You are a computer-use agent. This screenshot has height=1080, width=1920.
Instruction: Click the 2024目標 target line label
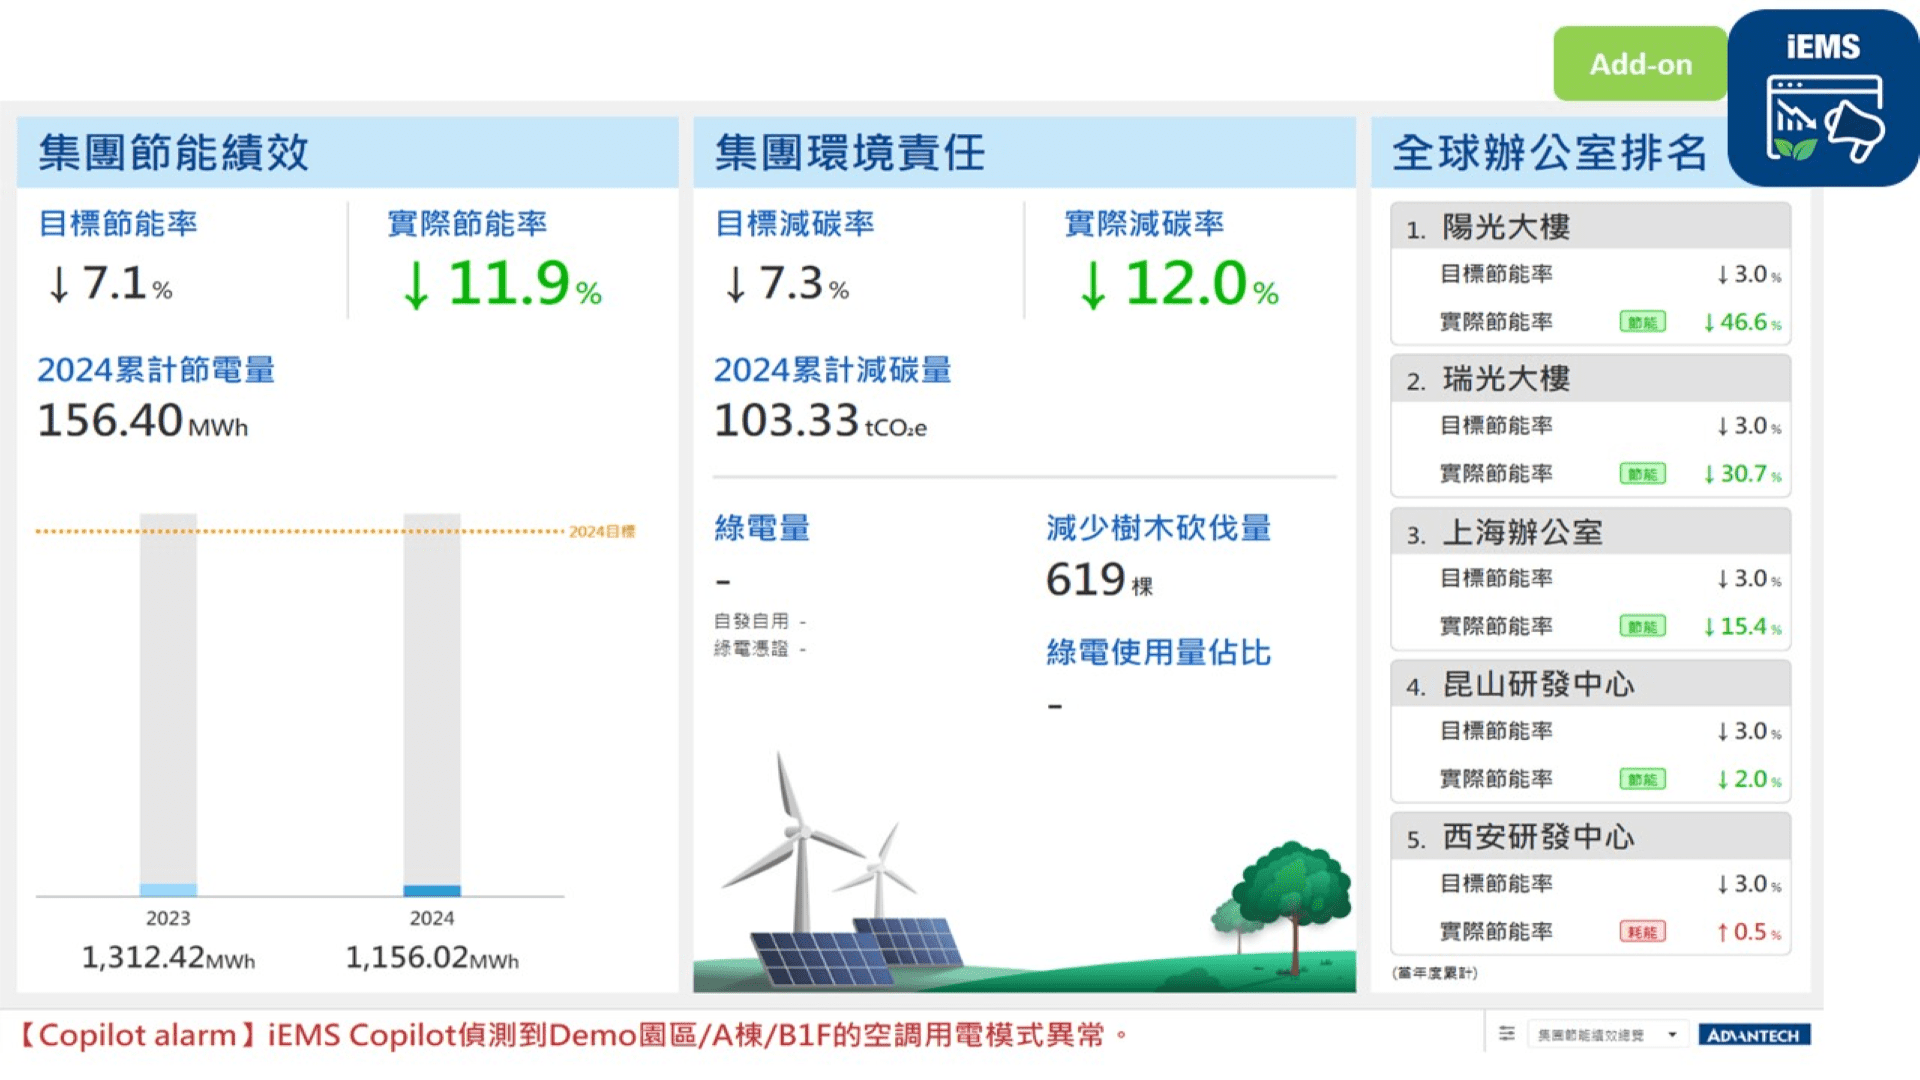point(602,531)
